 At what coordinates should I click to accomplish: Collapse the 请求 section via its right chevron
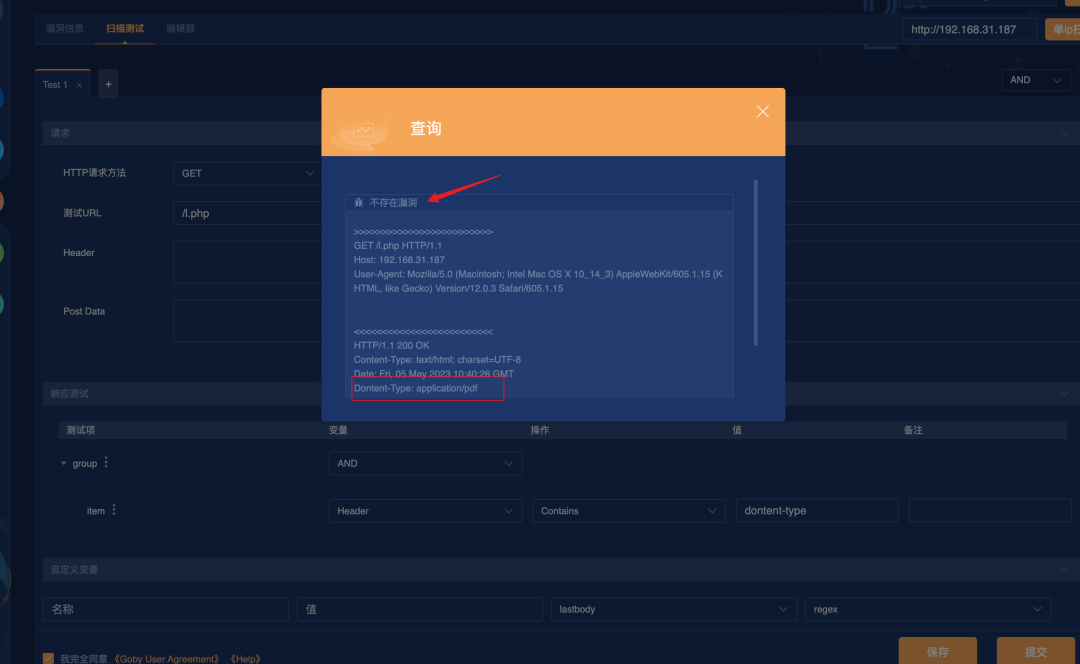pos(1062,132)
